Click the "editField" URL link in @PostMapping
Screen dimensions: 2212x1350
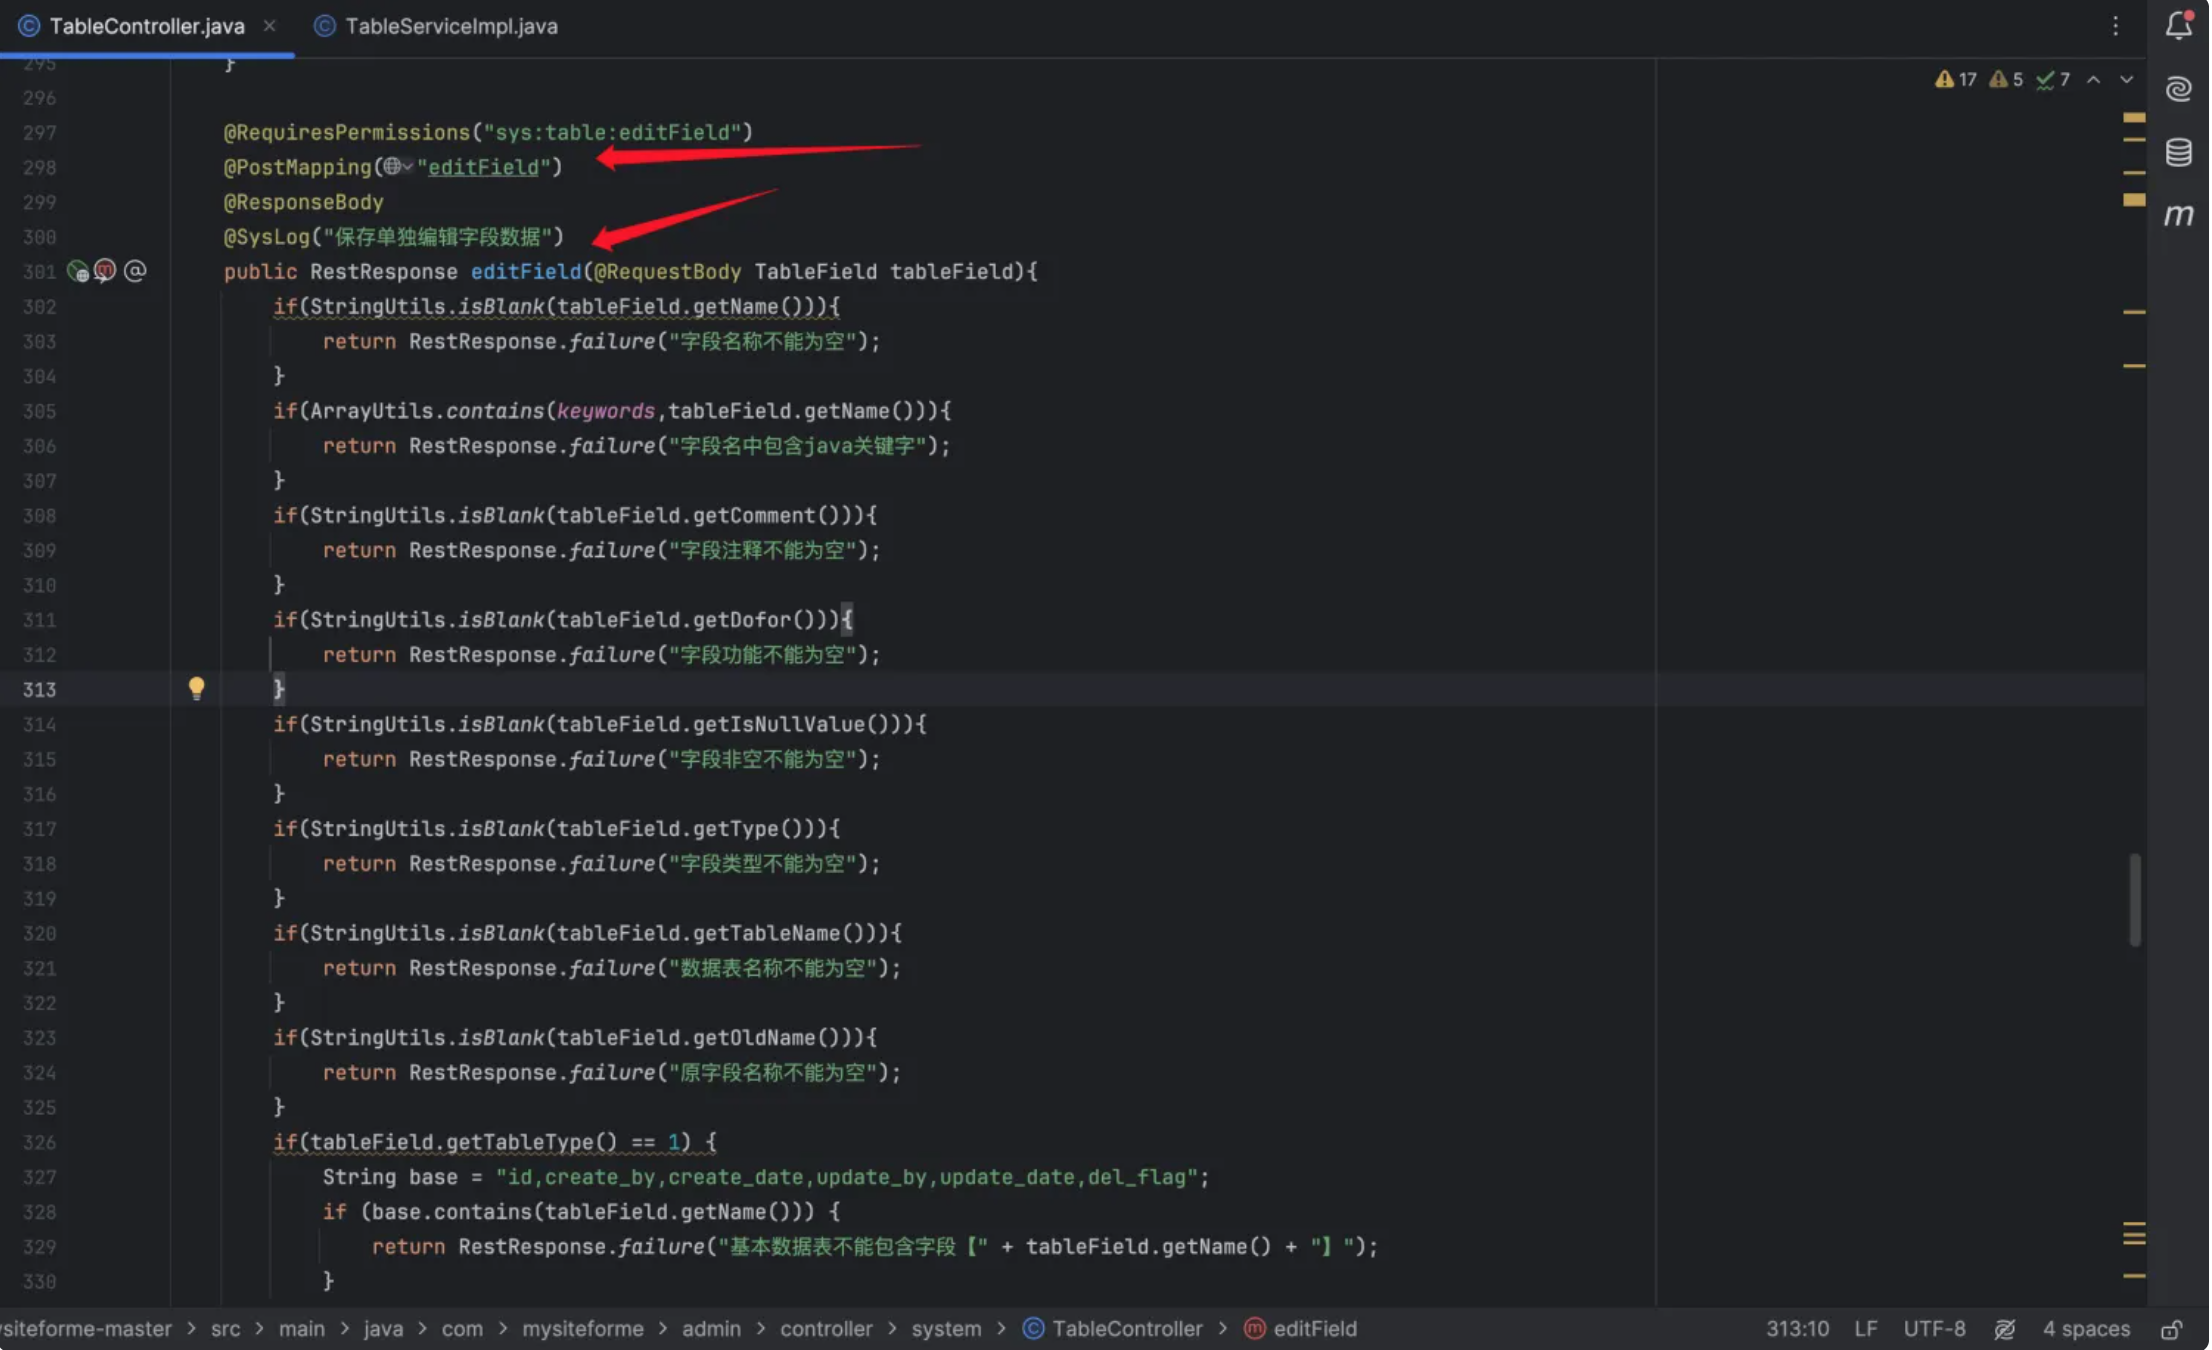[483, 167]
